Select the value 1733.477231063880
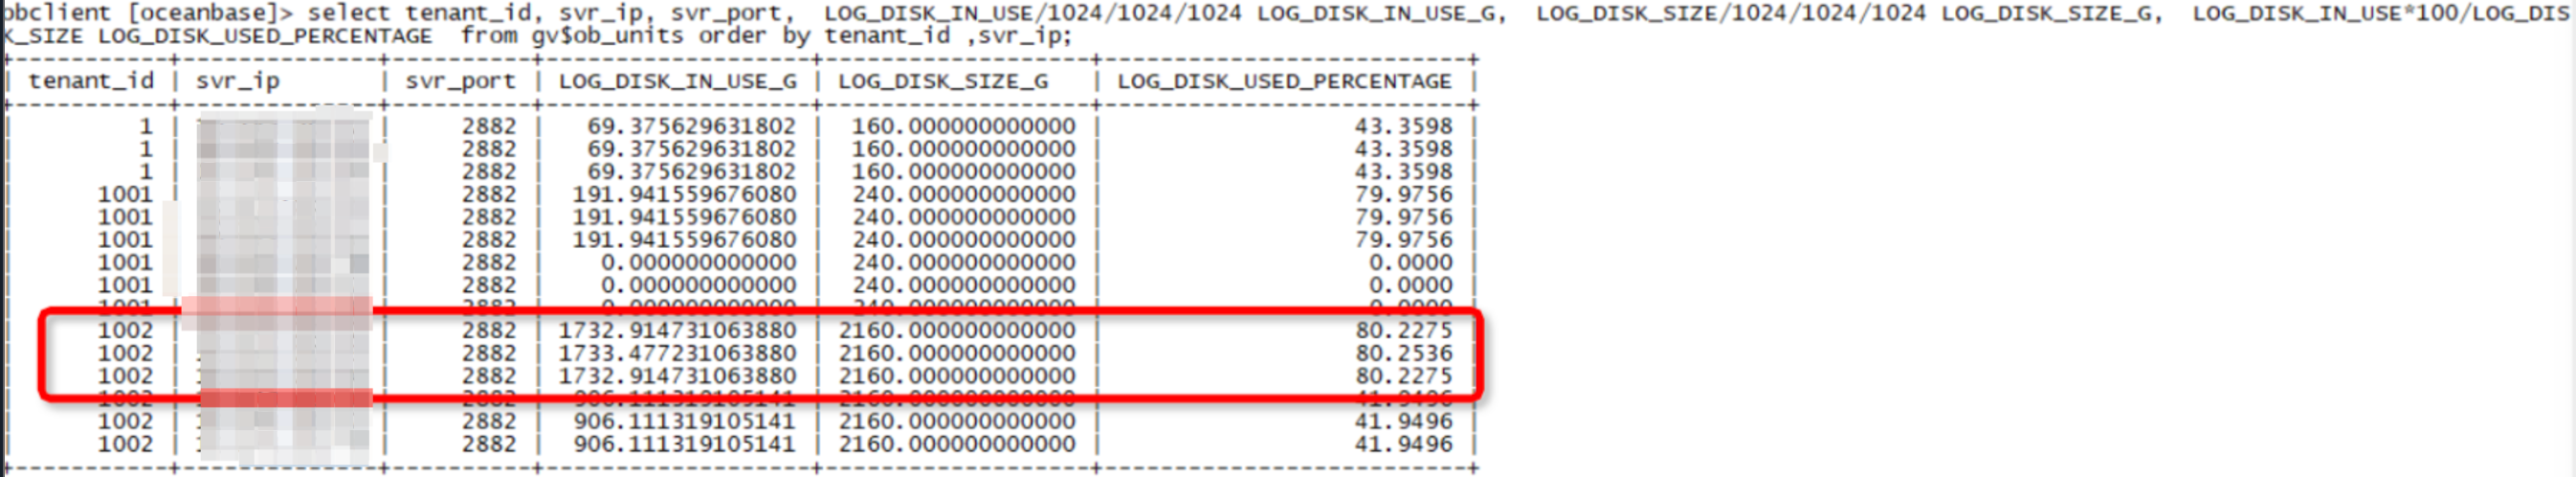This screenshot has width=2576, height=477. [x=677, y=354]
